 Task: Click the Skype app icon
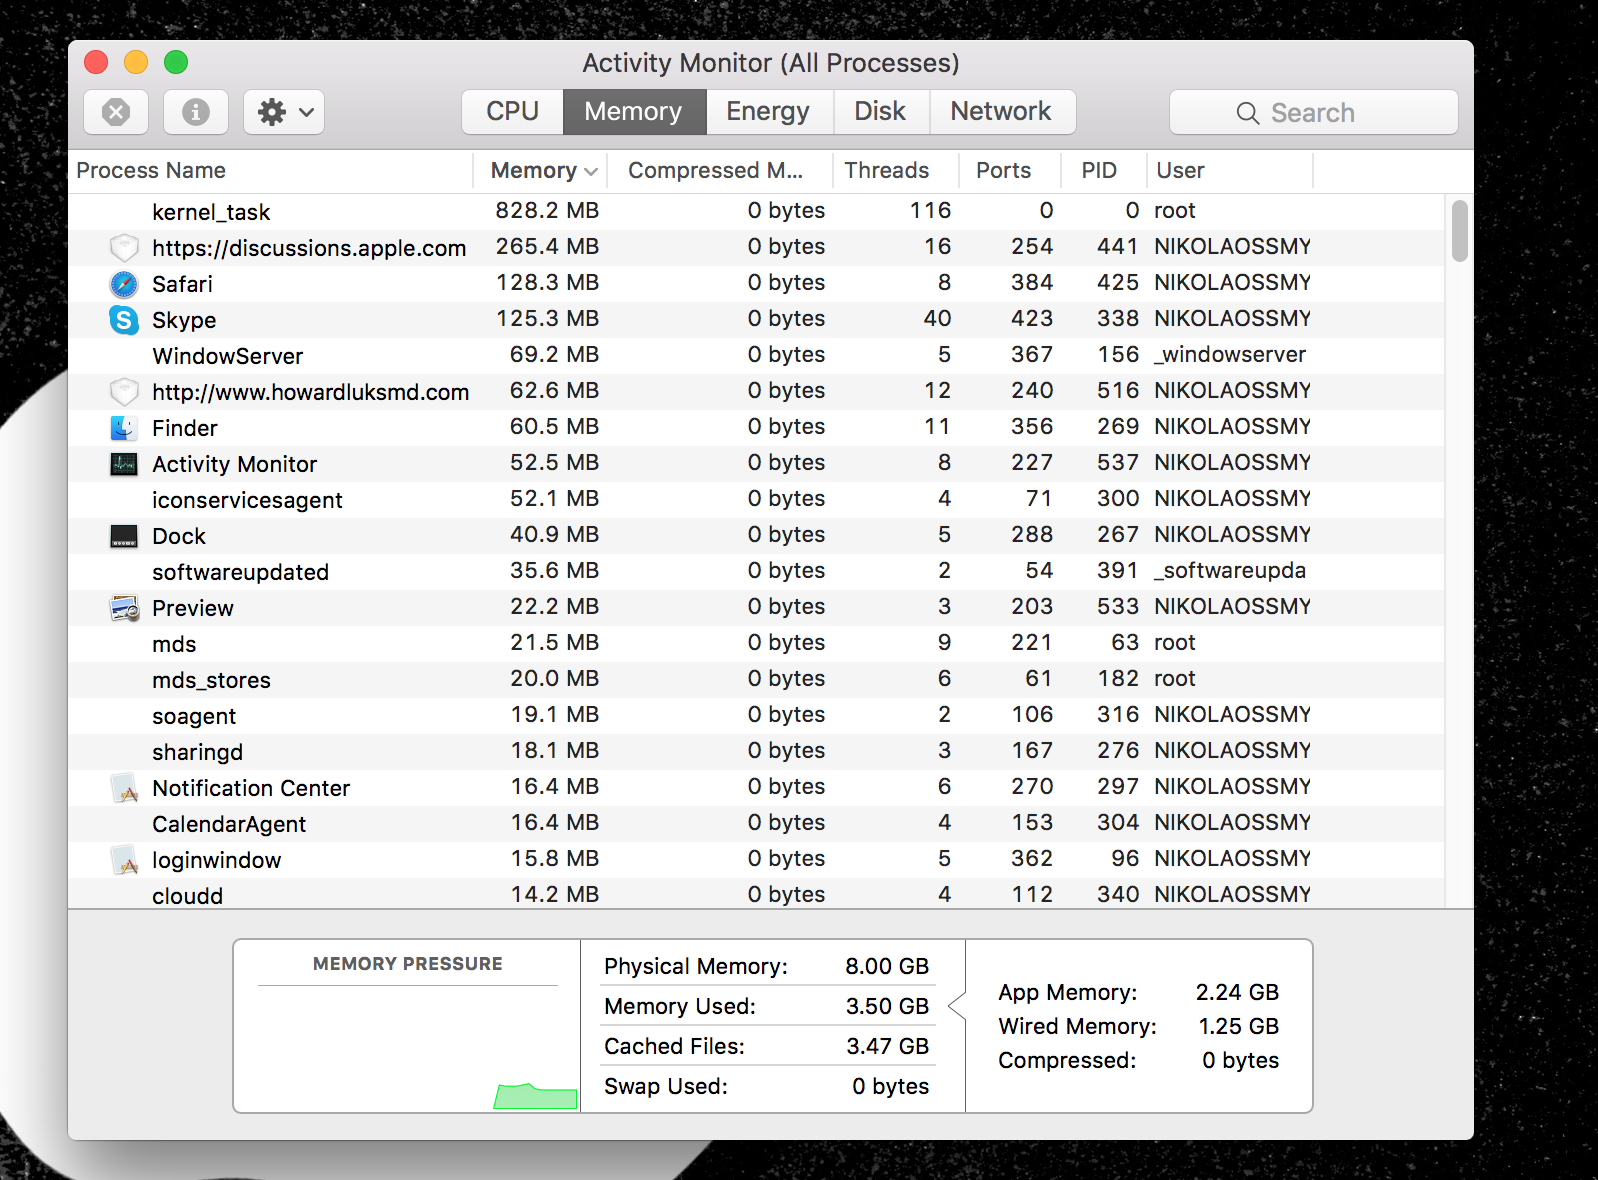[124, 320]
